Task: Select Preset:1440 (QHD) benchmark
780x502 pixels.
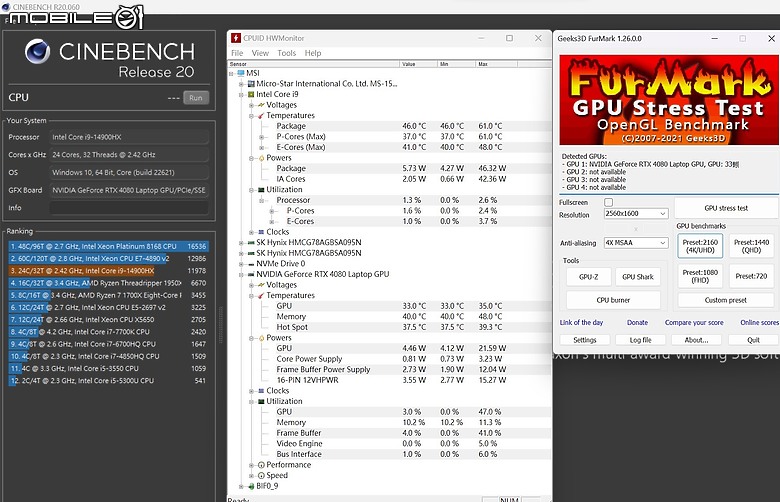Action: tap(751, 246)
